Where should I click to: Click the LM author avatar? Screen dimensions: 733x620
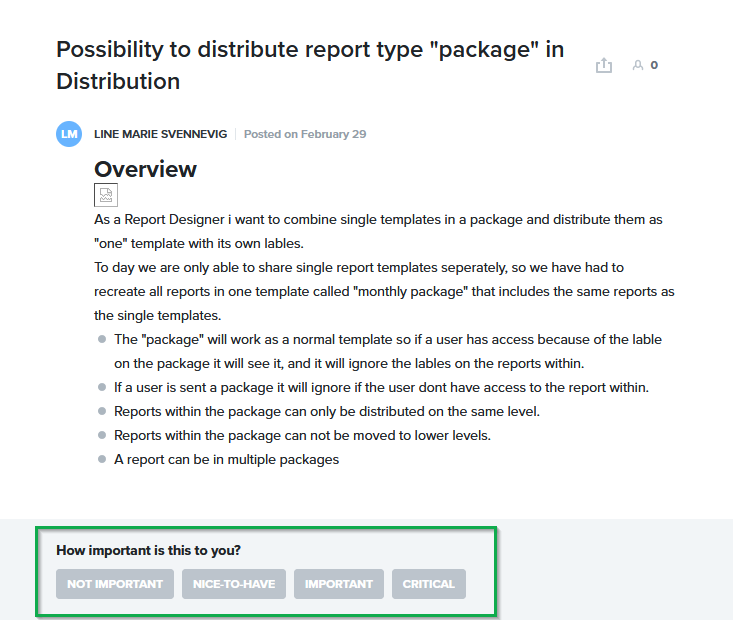69,134
